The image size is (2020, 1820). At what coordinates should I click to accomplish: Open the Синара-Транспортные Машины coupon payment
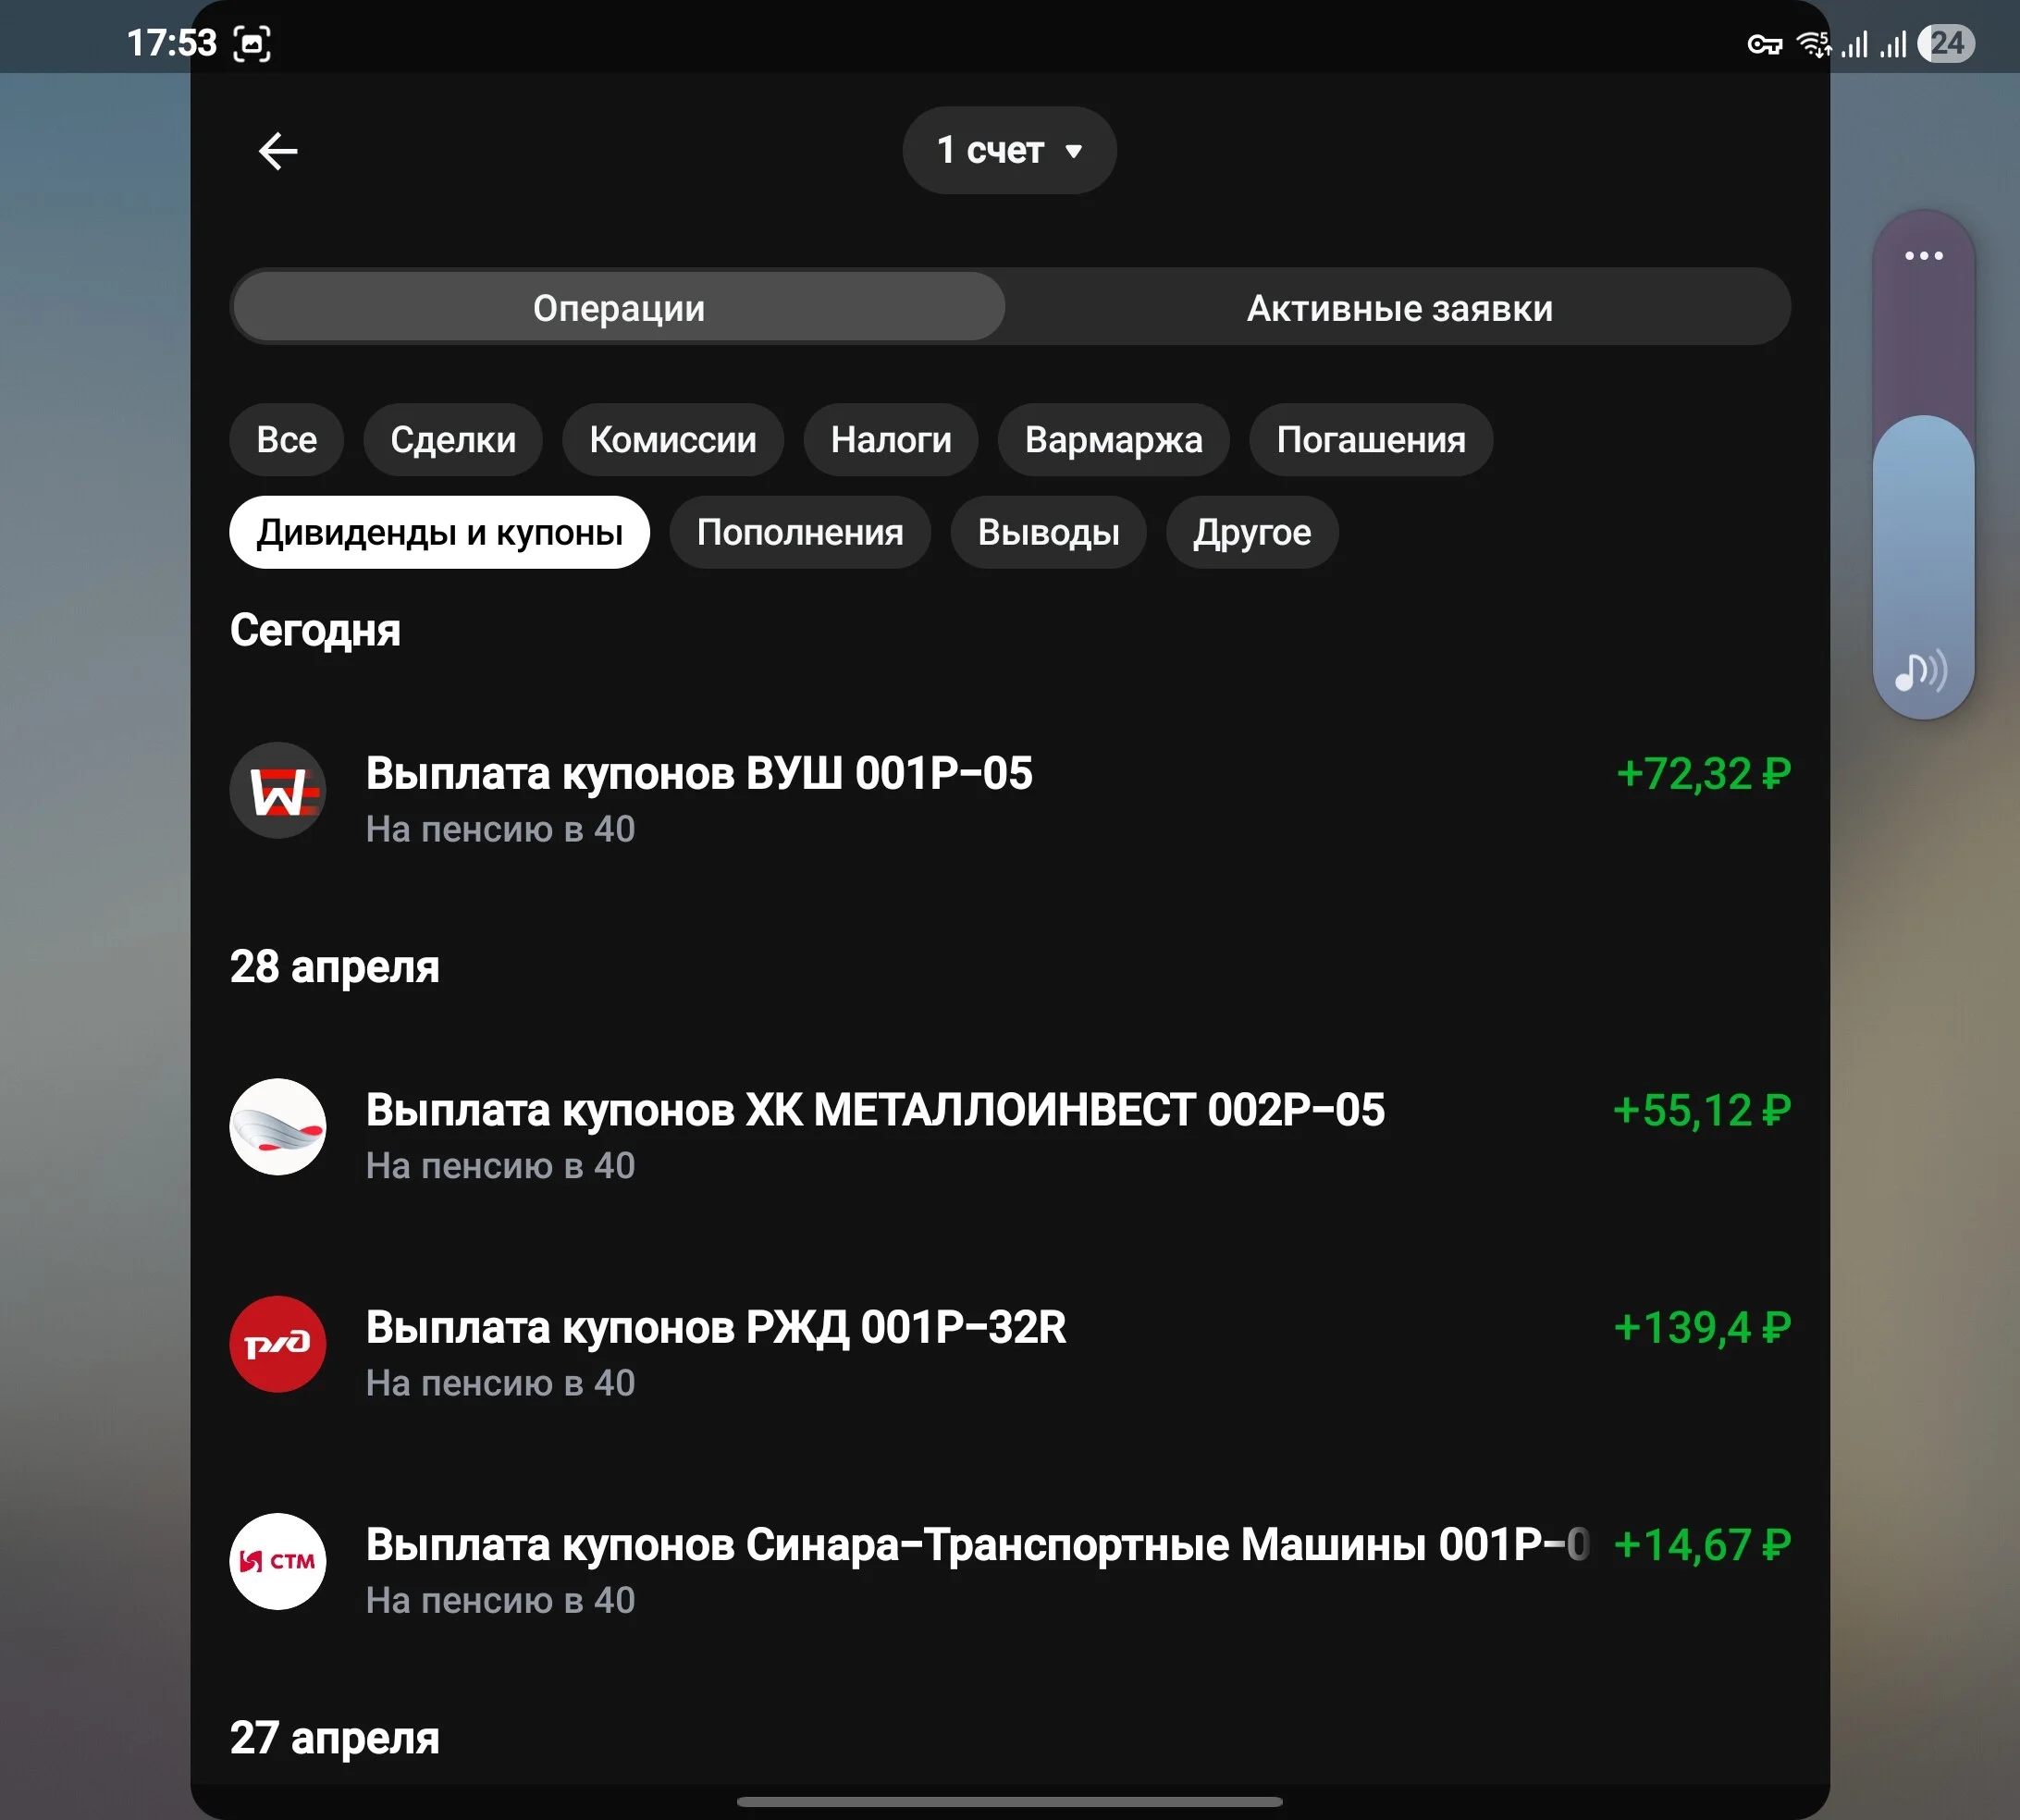[x=1010, y=1570]
